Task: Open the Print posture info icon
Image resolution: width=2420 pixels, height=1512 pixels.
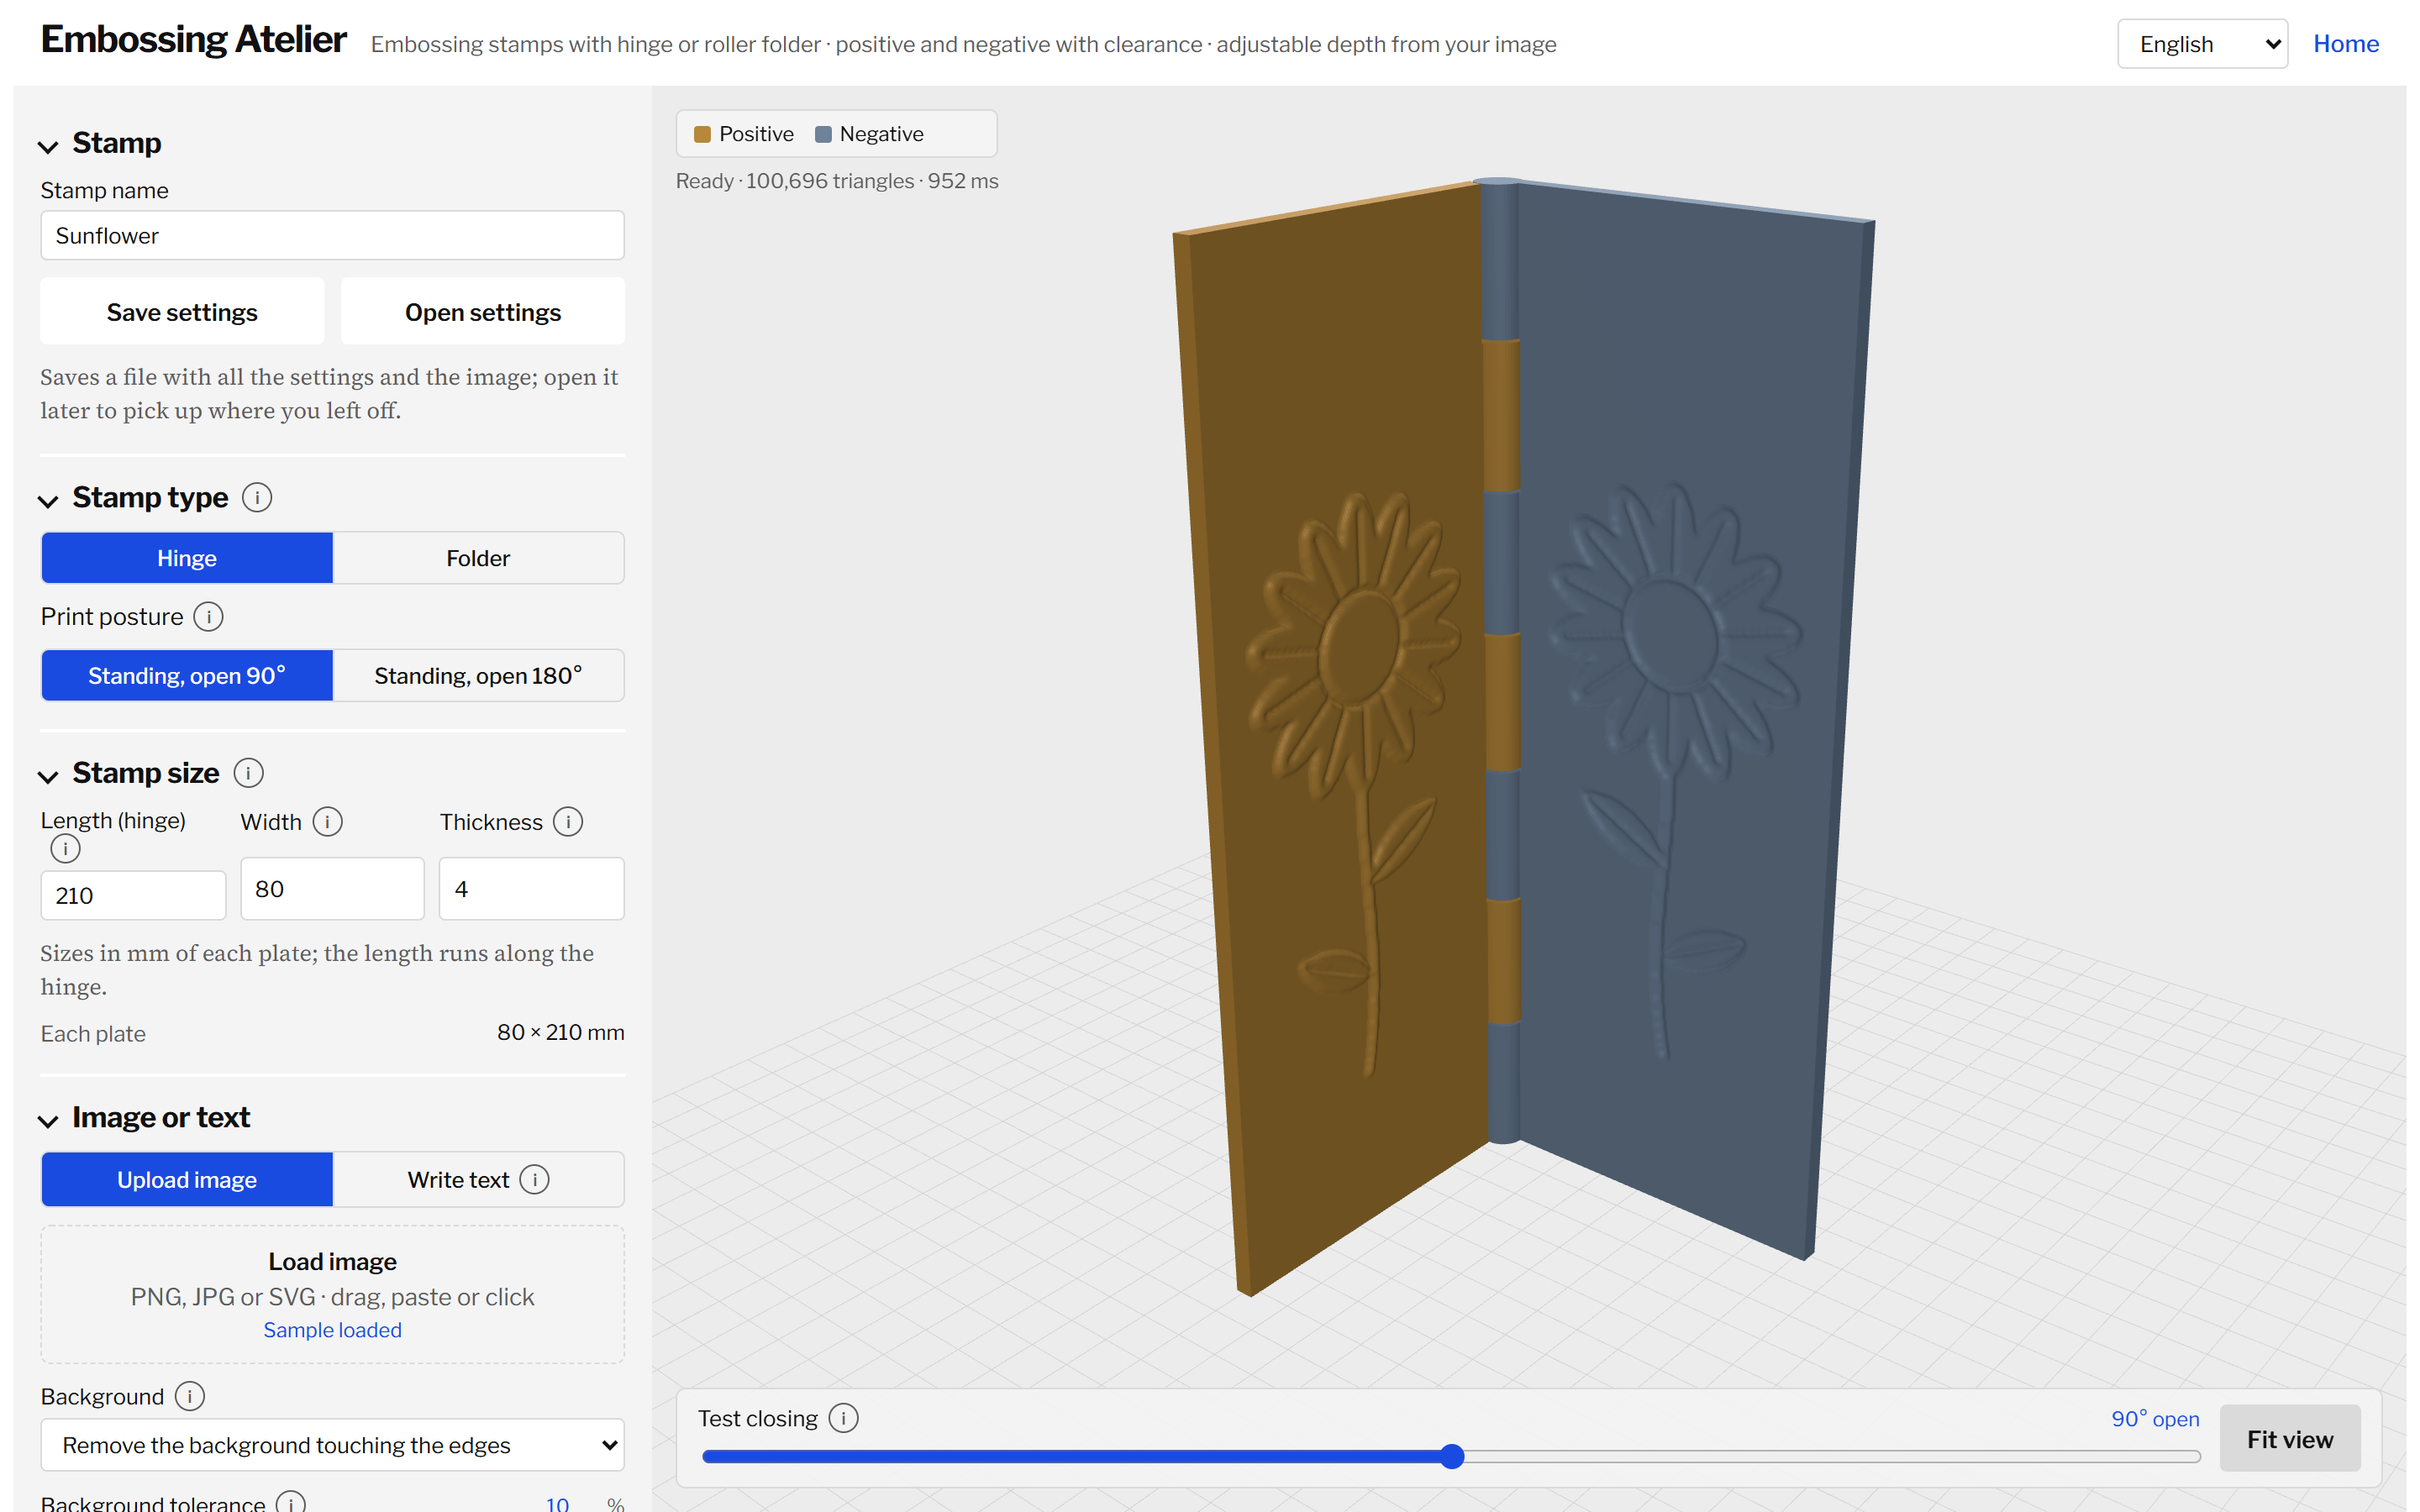Action: pyautogui.click(x=208, y=616)
